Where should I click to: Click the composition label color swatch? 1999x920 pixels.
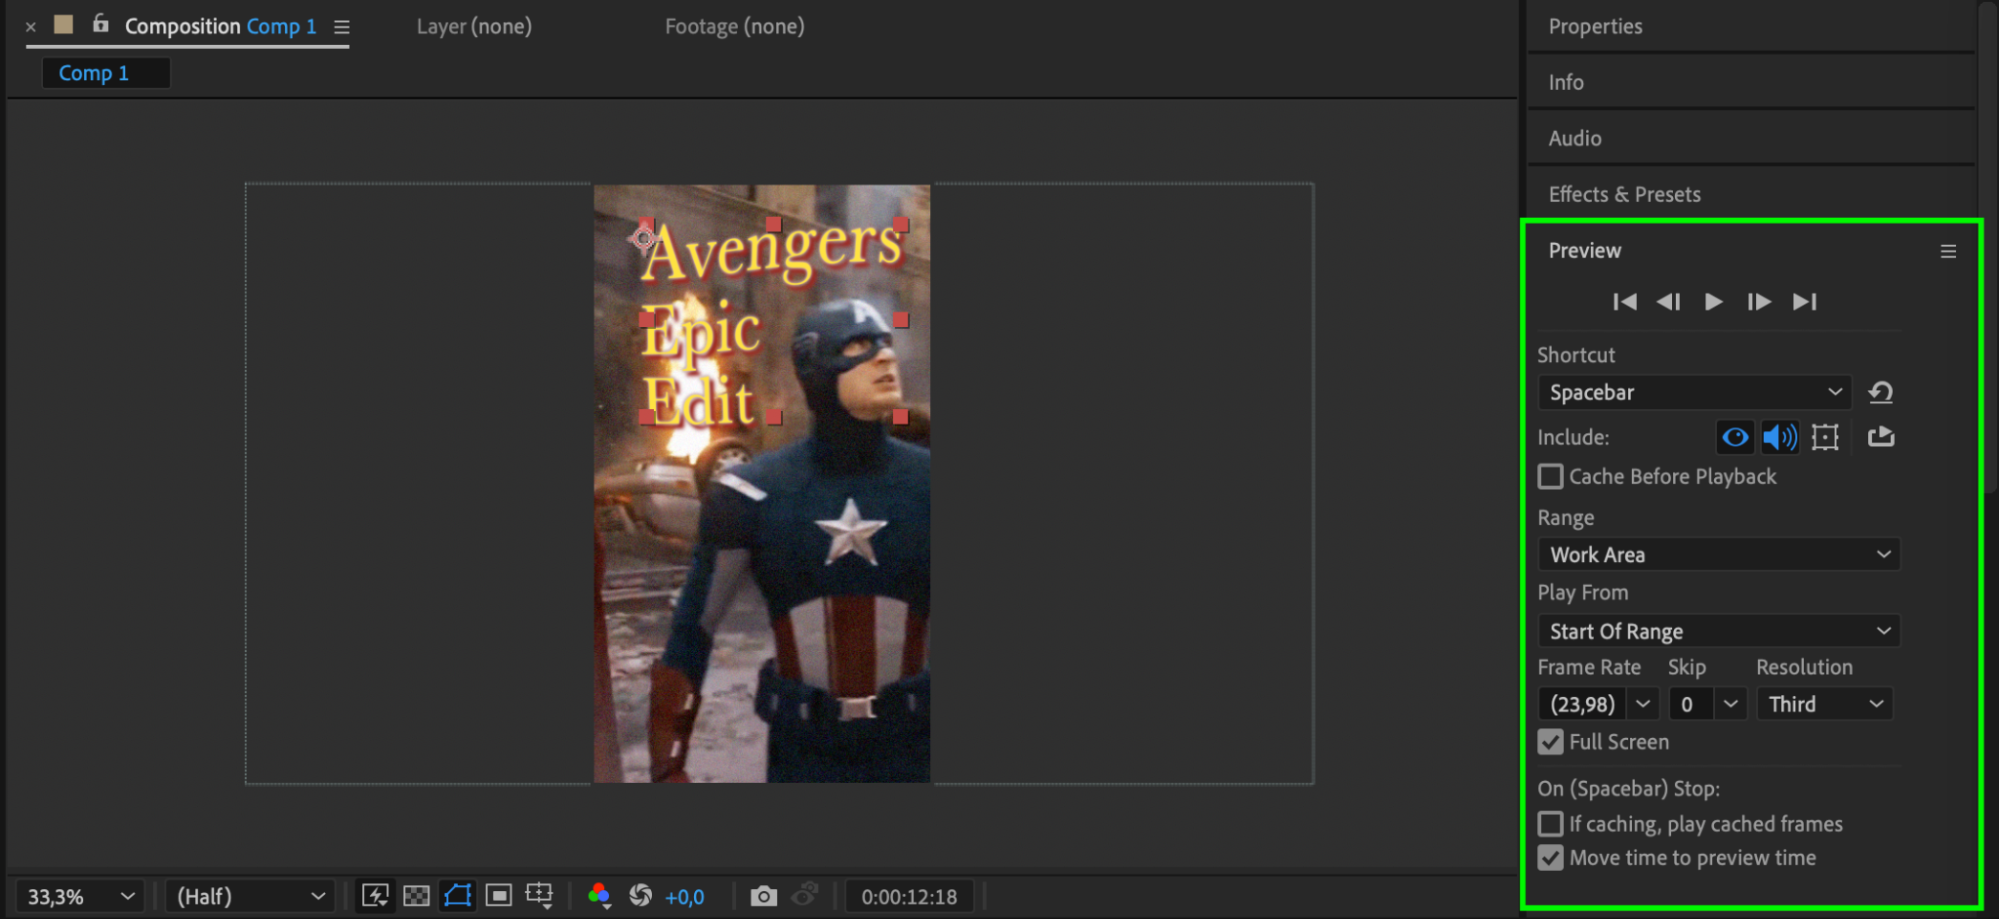click(64, 24)
